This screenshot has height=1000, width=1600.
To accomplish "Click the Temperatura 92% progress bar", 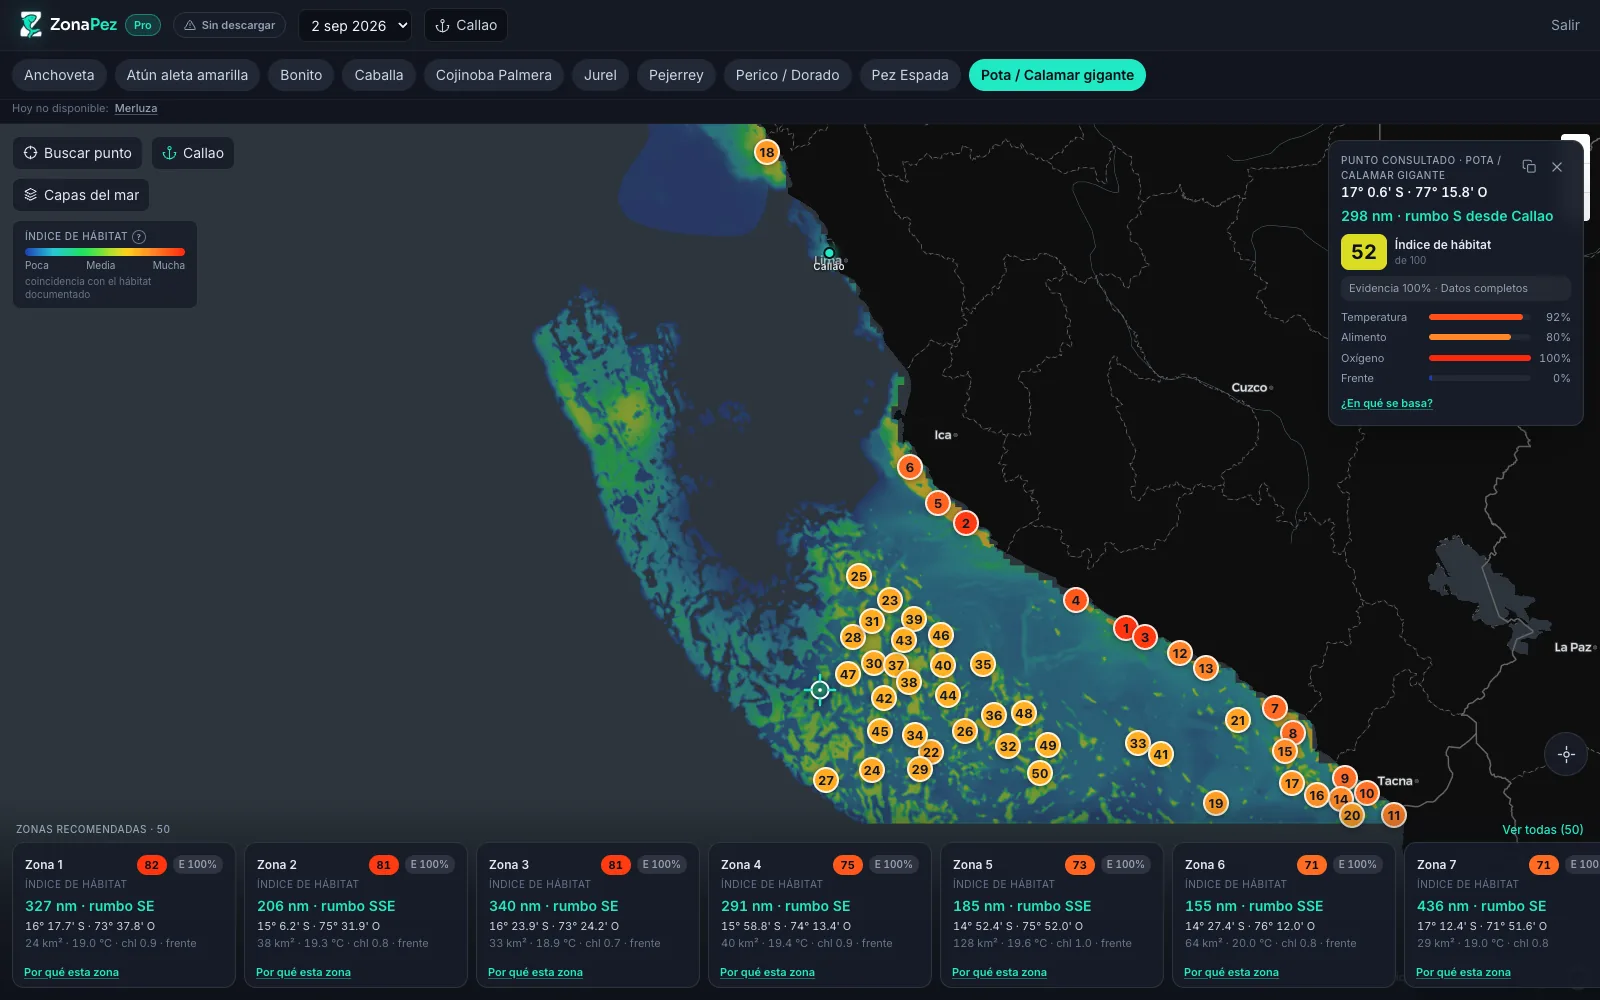I will (x=1479, y=317).
